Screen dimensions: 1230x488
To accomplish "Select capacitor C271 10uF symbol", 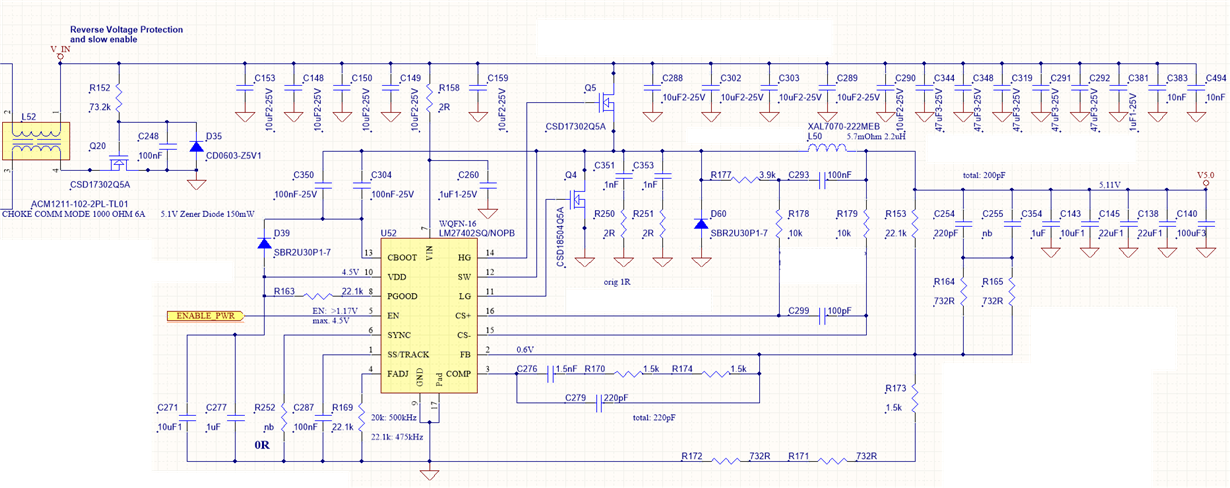I will click(x=187, y=418).
